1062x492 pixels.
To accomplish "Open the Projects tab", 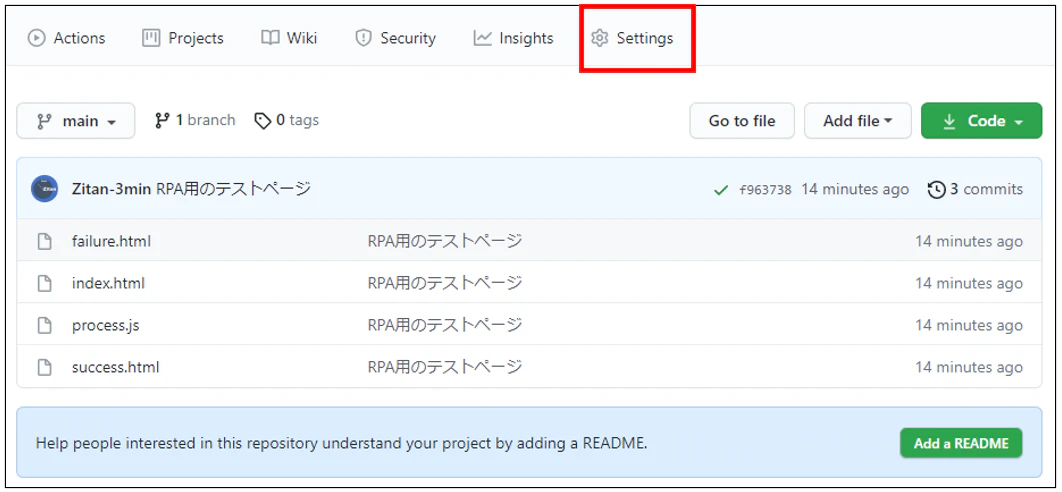I will tap(183, 38).
